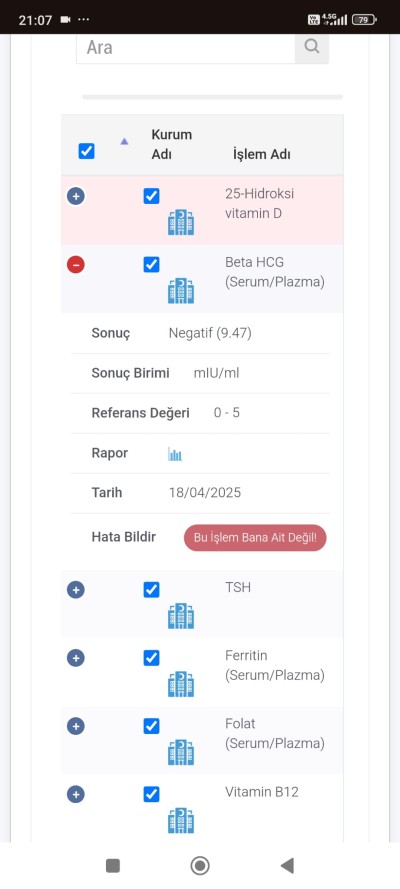This screenshot has width=400, height=889.
Task: Focus the Ara search input field
Action: 186,48
